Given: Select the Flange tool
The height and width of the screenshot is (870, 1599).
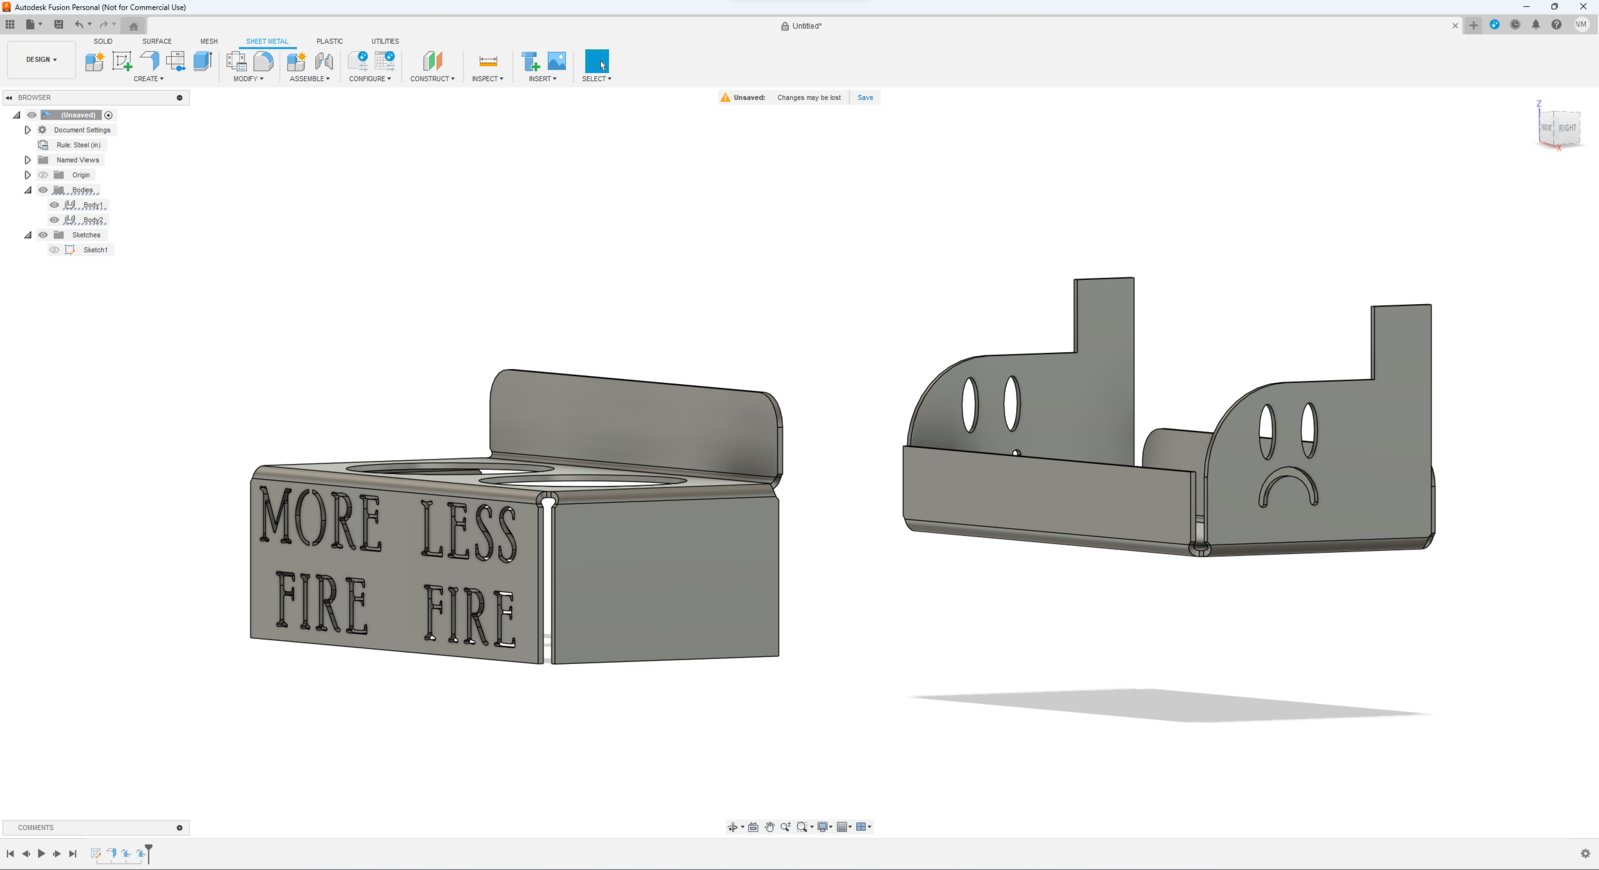Looking at the screenshot, I should tap(149, 61).
